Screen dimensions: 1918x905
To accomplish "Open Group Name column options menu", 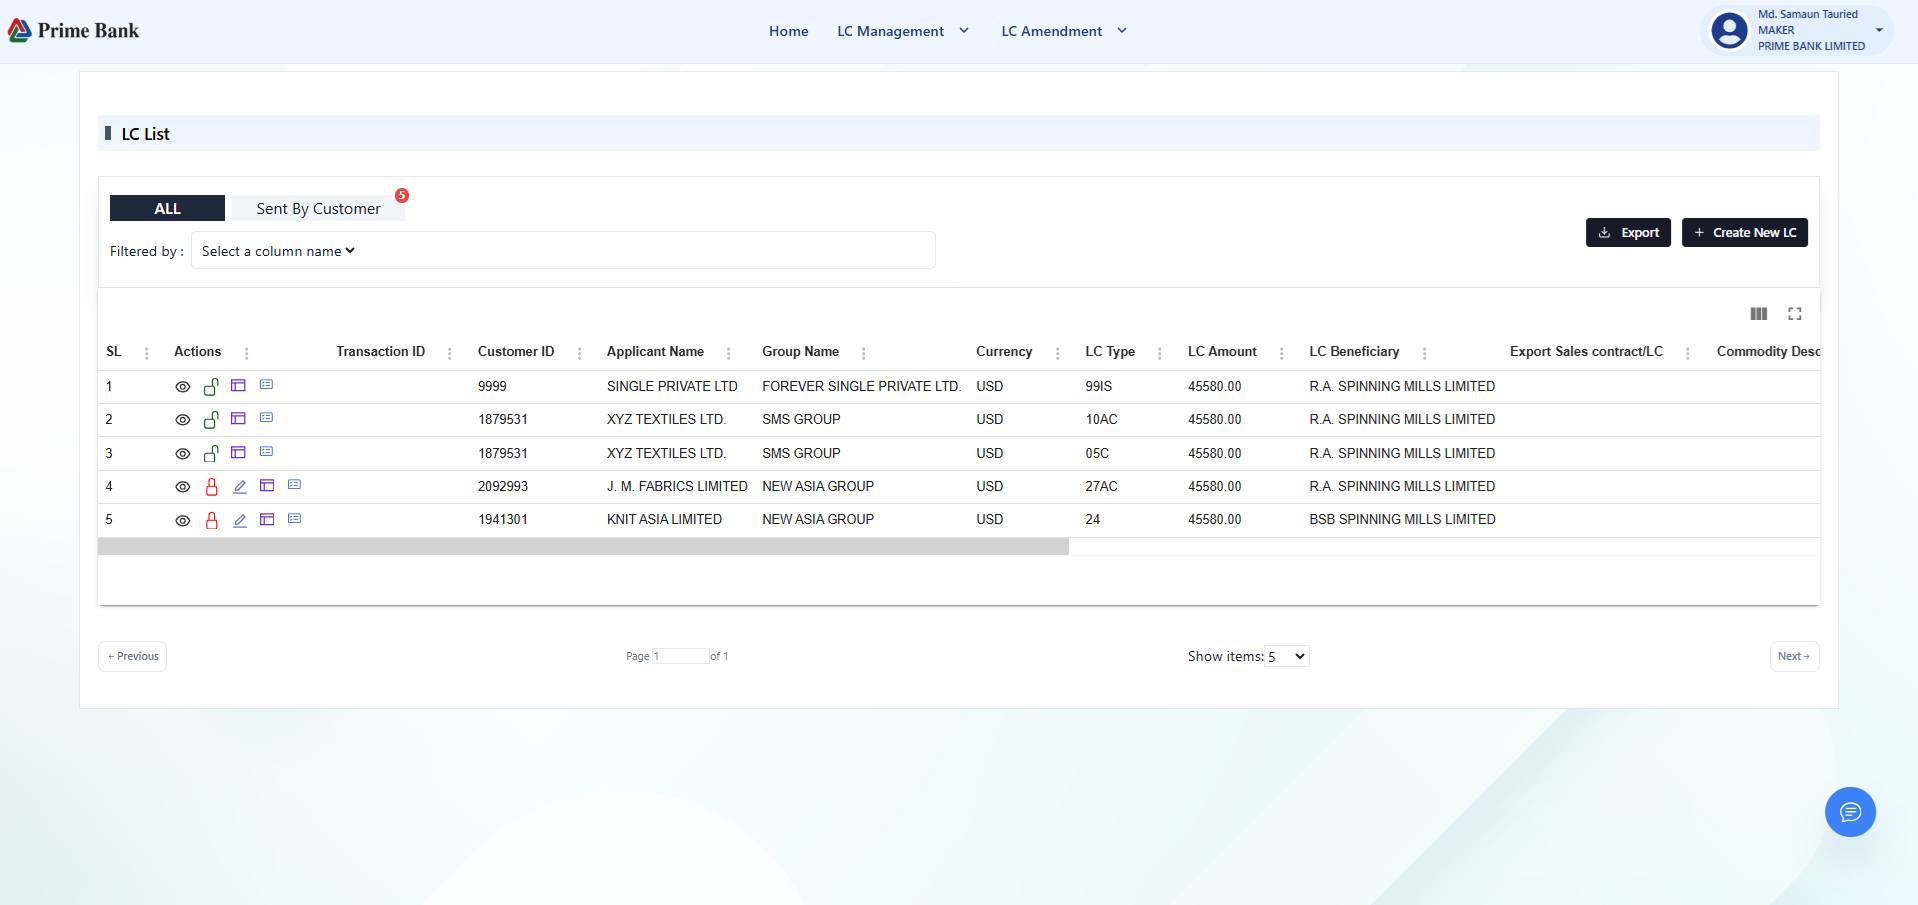I will click(x=863, y=353).
